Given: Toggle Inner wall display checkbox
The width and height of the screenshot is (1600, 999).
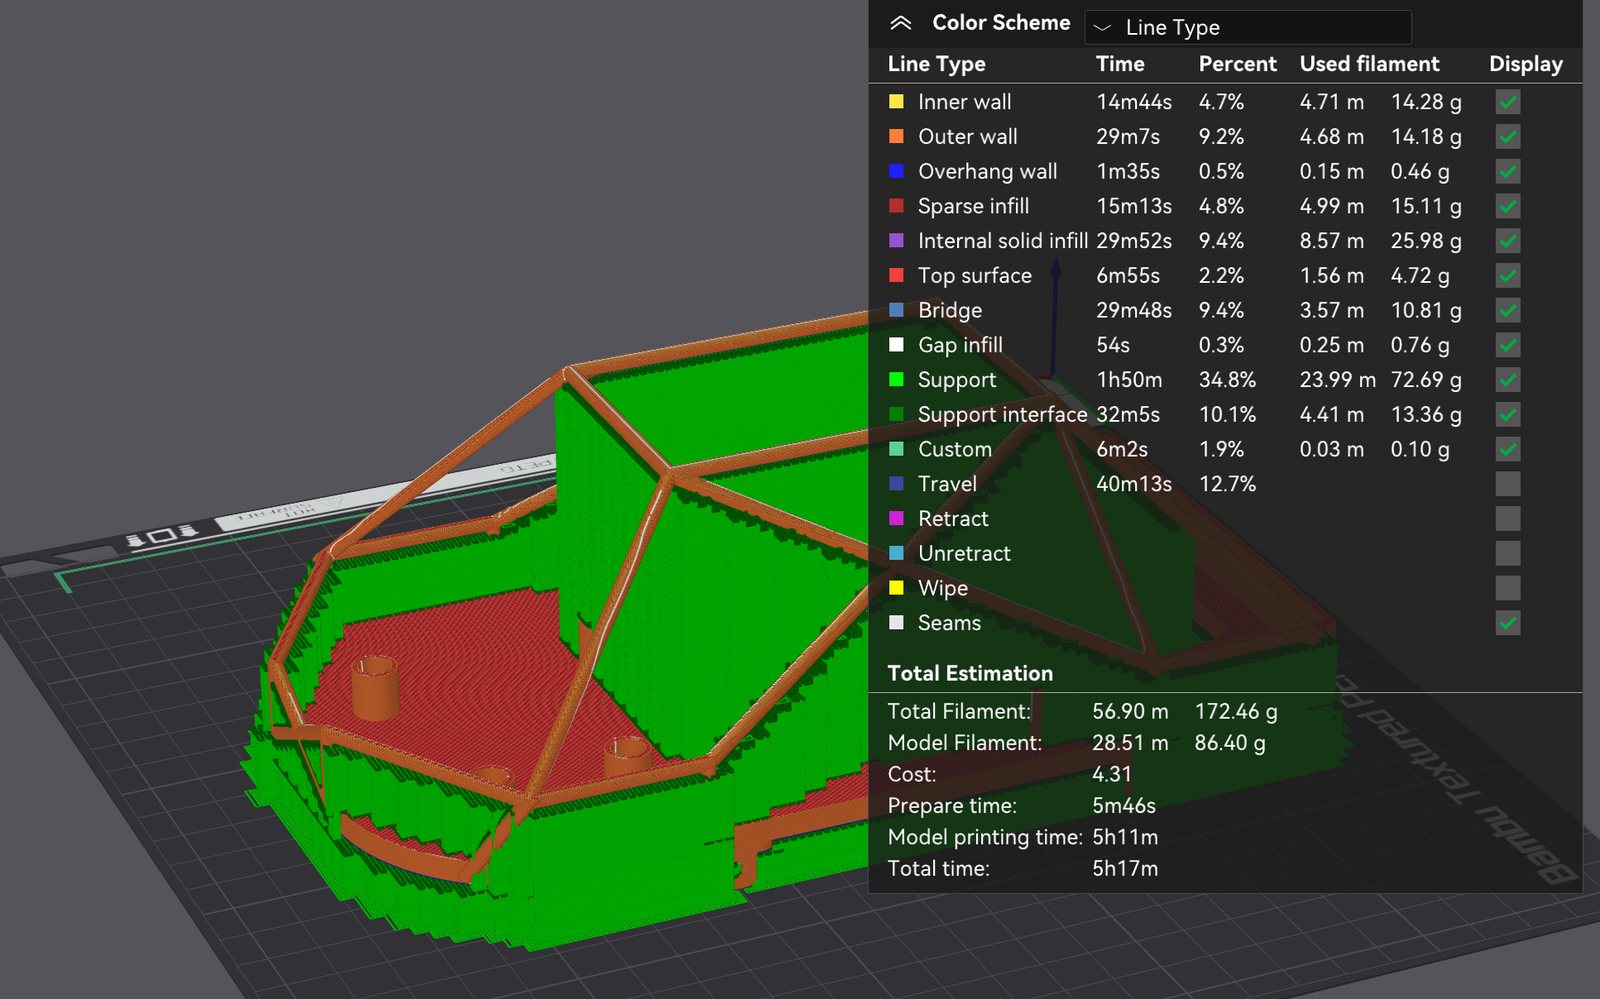Looking at the screenshot, I should (1508, 102).
